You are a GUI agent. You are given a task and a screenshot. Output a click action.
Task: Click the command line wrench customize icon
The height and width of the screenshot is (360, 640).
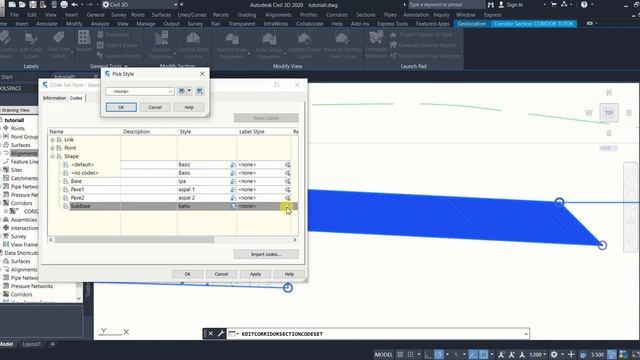(221, 334)
